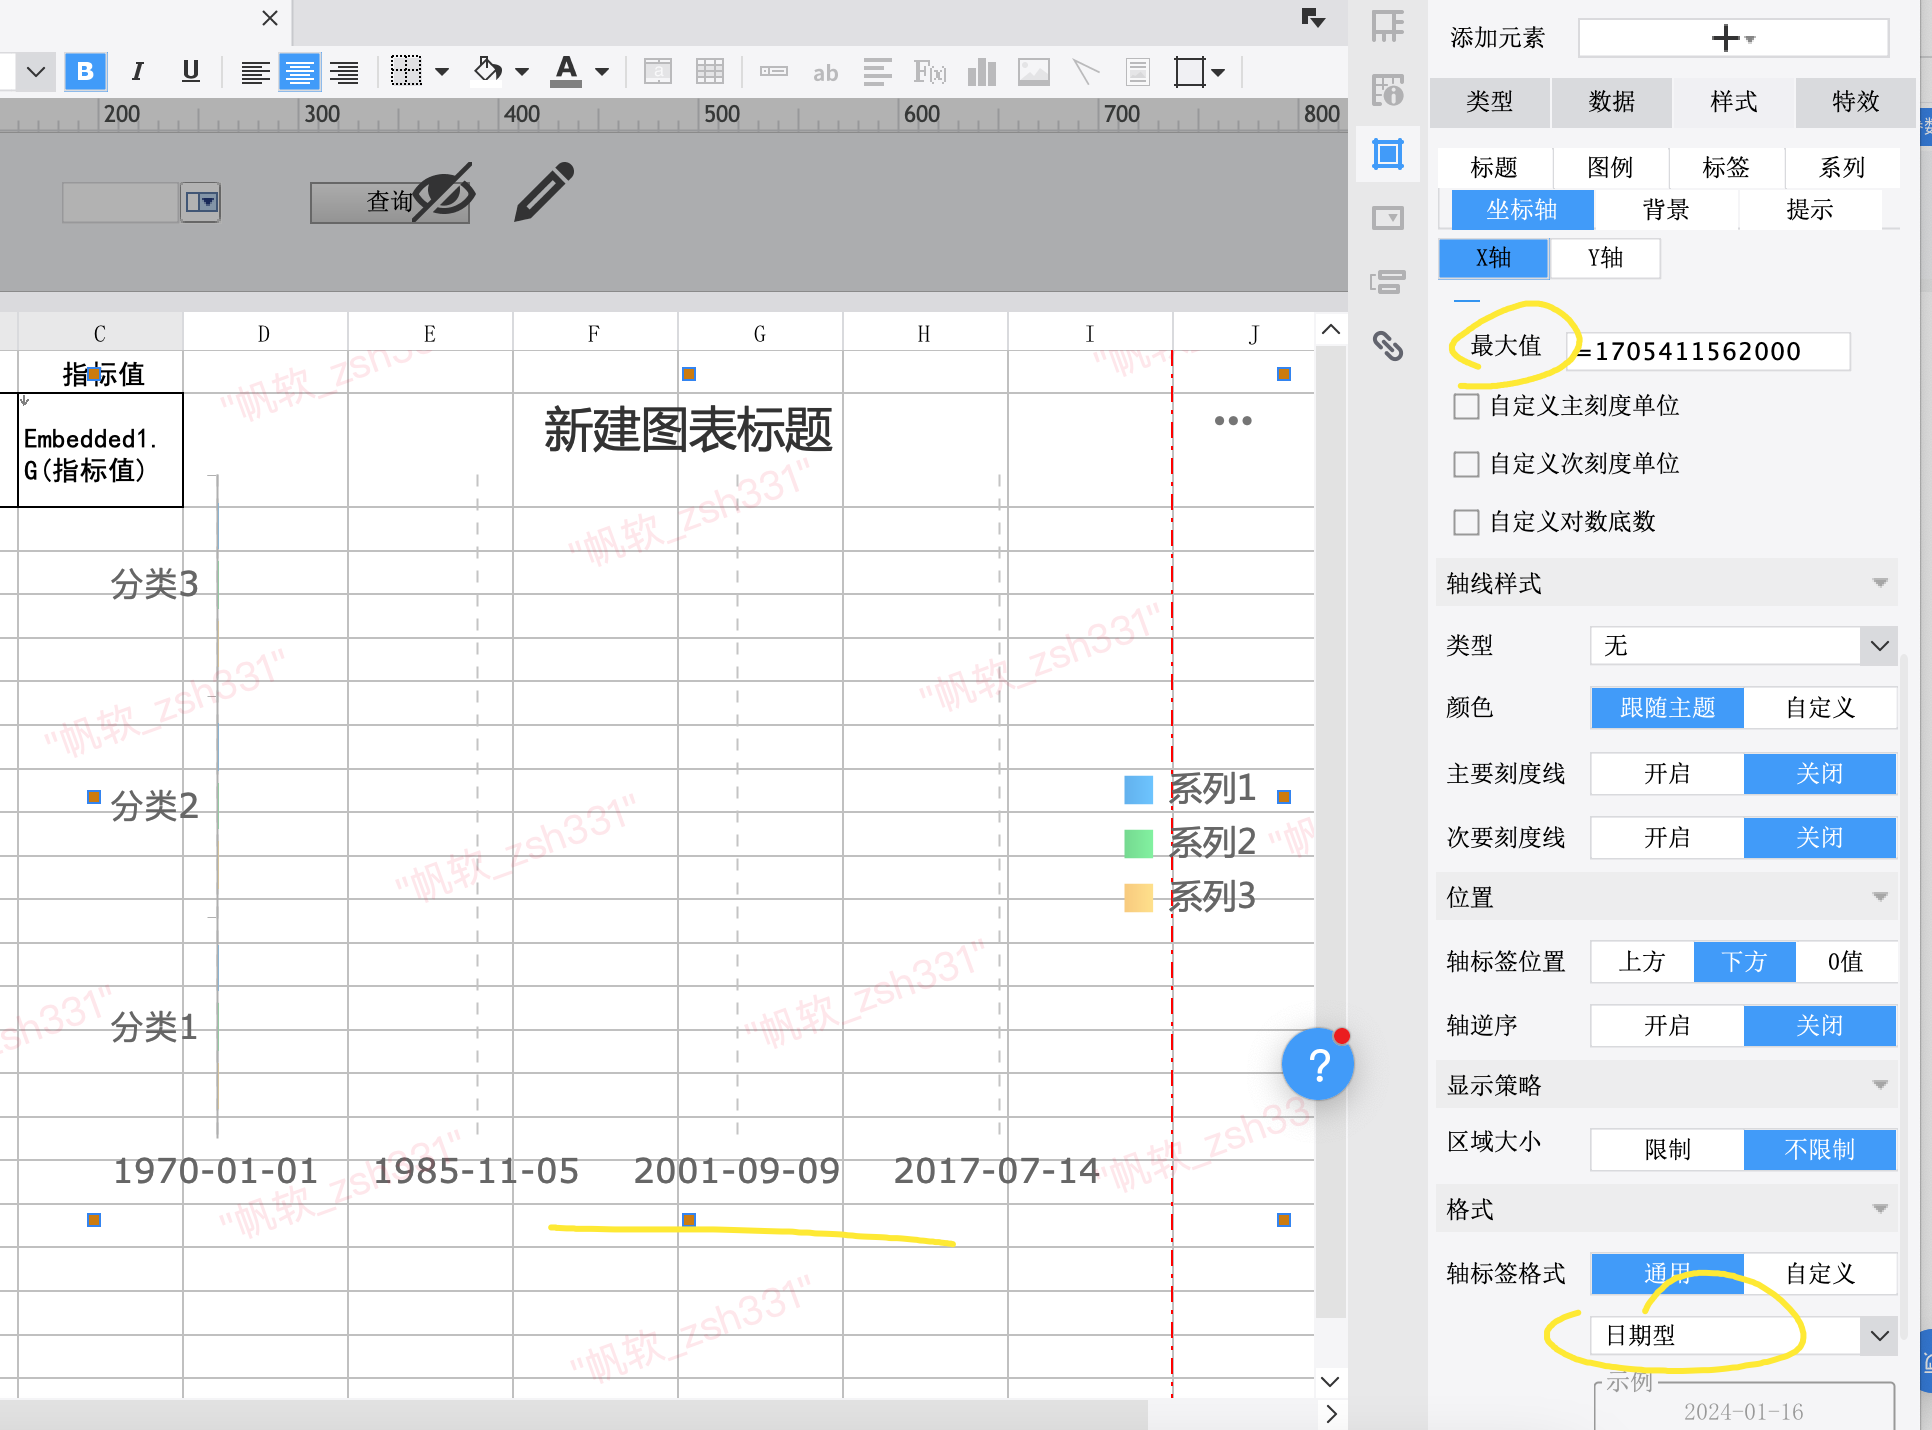
Task: Select the font color tool
Action: pyautogui.click(x=566, y=71)
